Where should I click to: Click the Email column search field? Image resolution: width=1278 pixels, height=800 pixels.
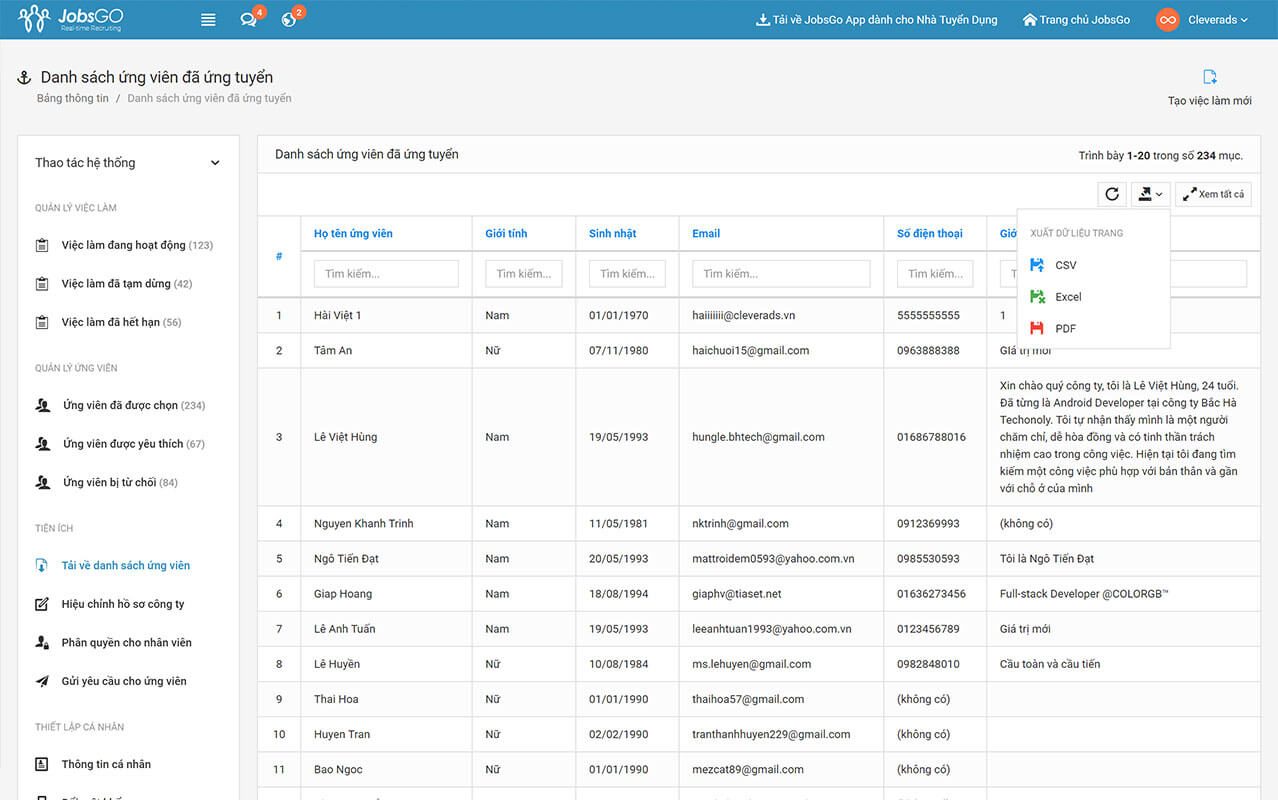point(780,274)
